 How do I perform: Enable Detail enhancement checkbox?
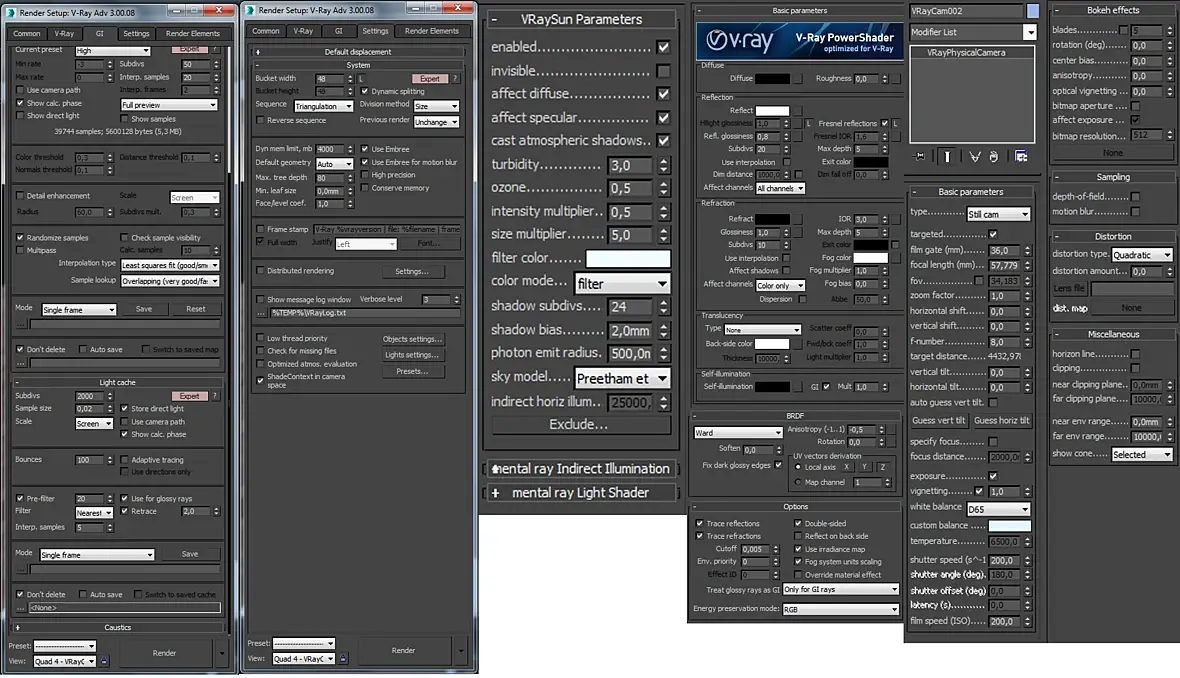20,196
